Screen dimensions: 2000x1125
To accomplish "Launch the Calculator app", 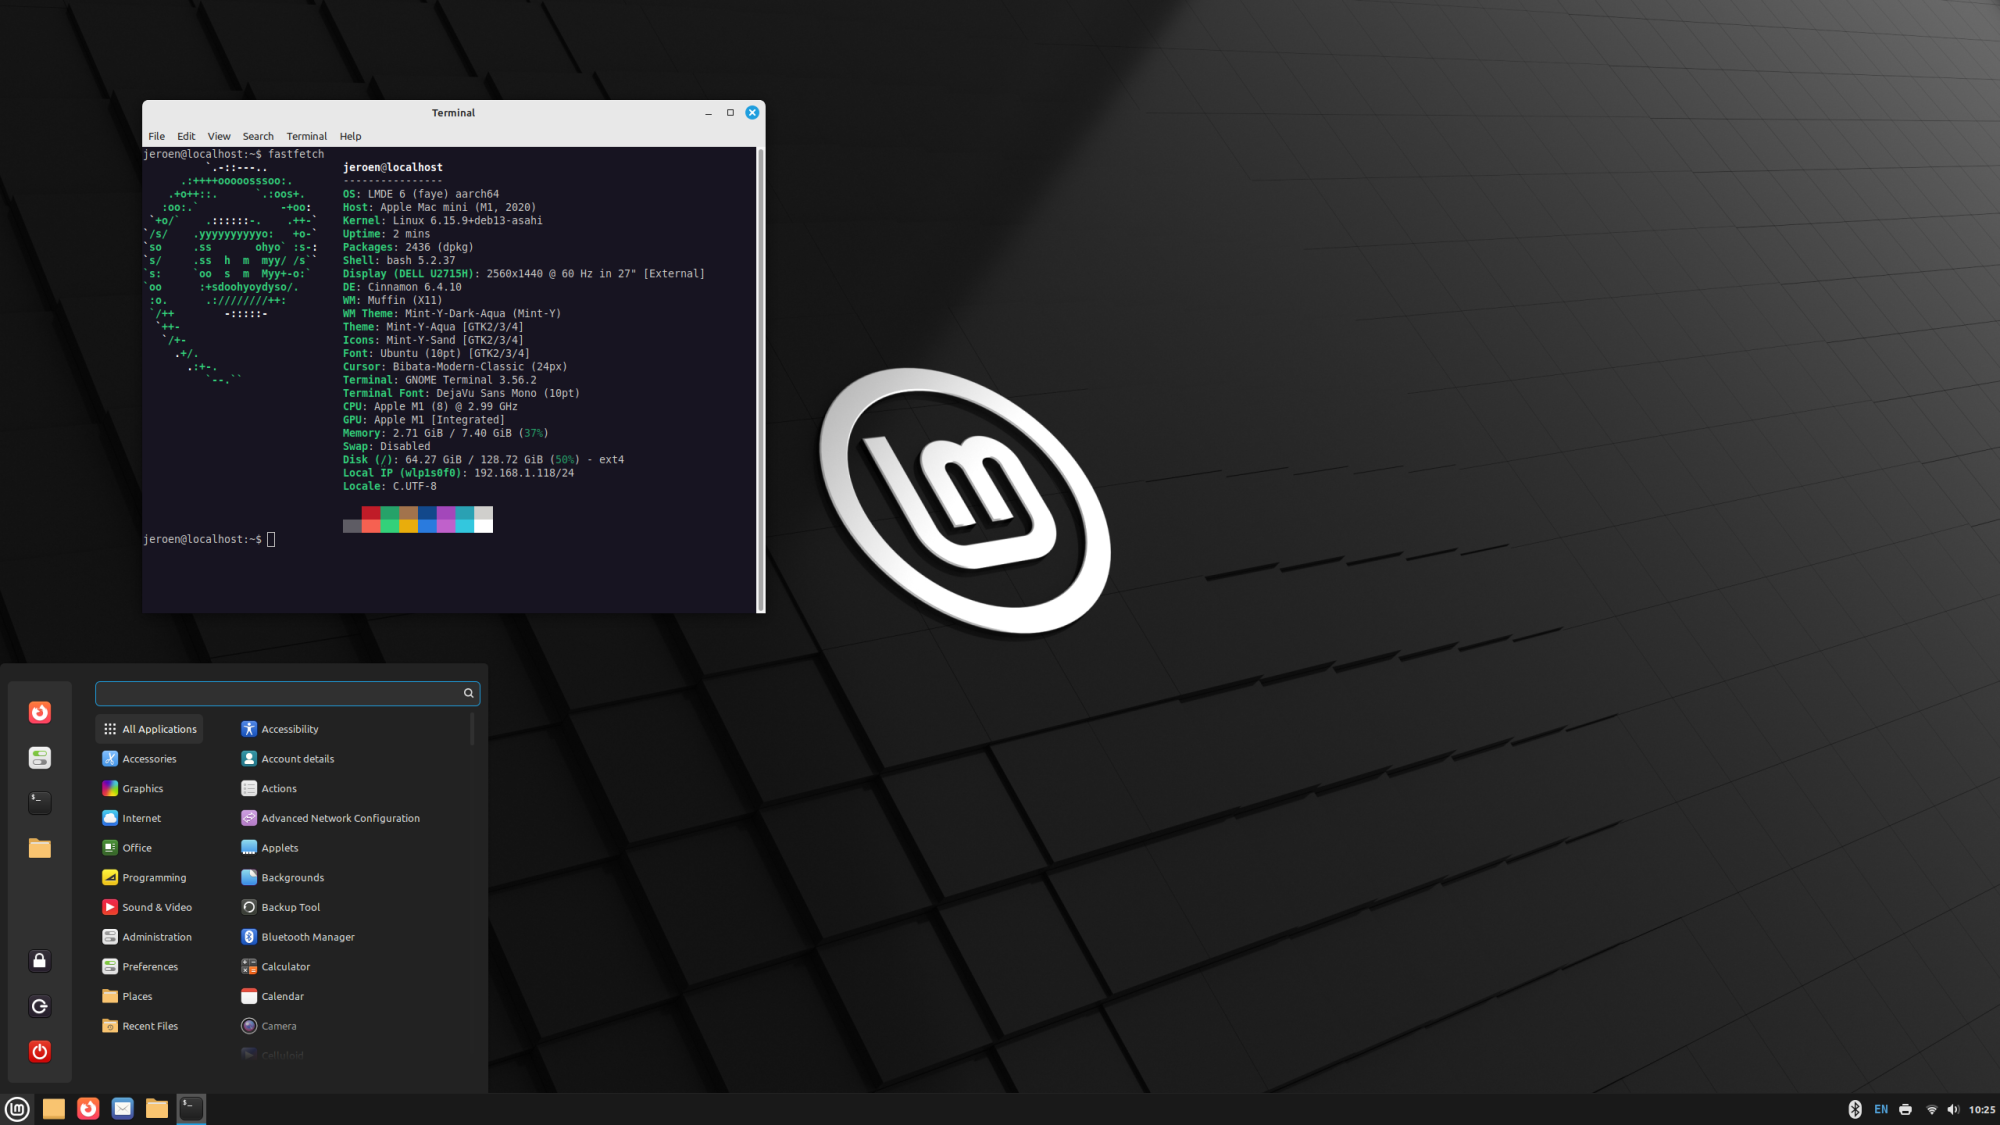I will click(x=285, y=967).
